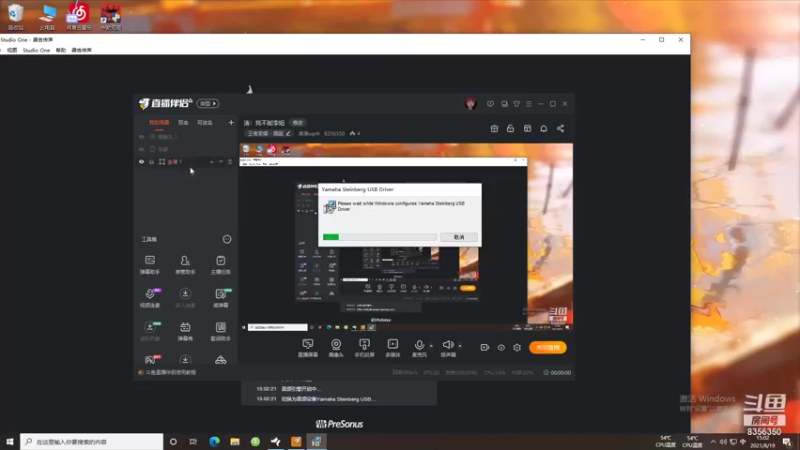
Task: Select the active orange scene tab
Action: click(x=159, y=122)
